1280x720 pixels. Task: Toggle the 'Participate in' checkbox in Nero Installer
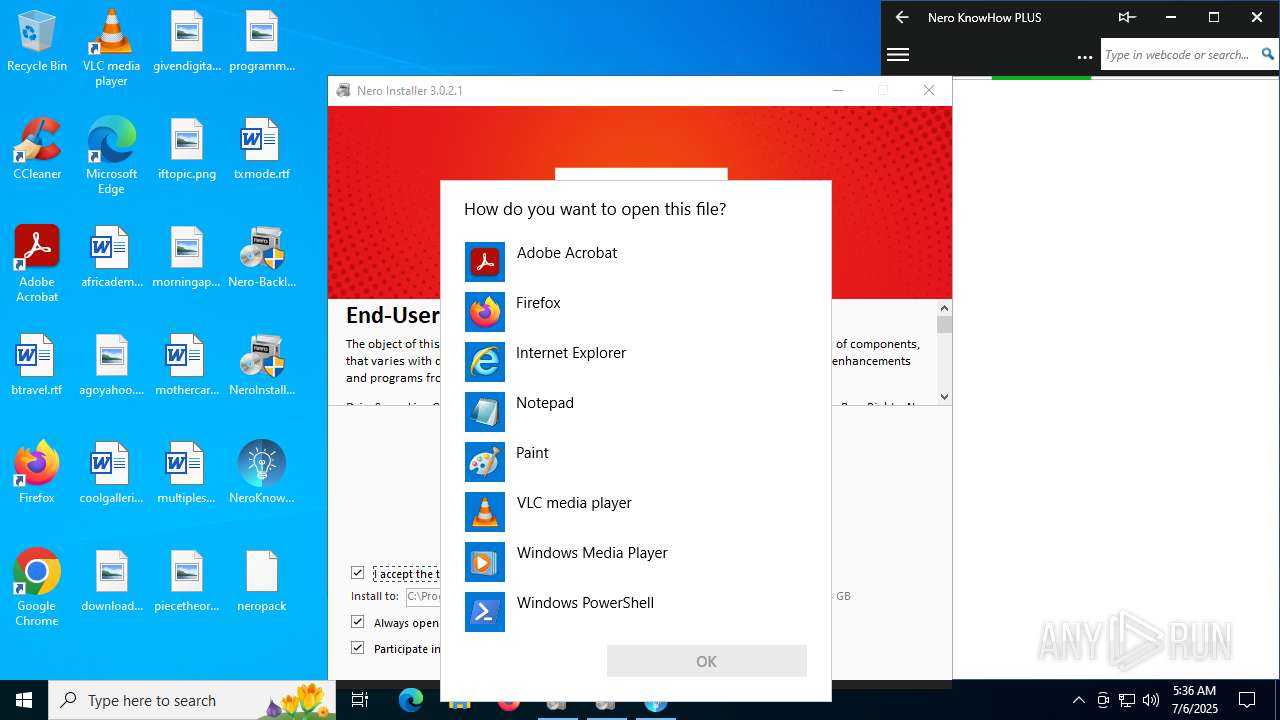coord(358,648)
